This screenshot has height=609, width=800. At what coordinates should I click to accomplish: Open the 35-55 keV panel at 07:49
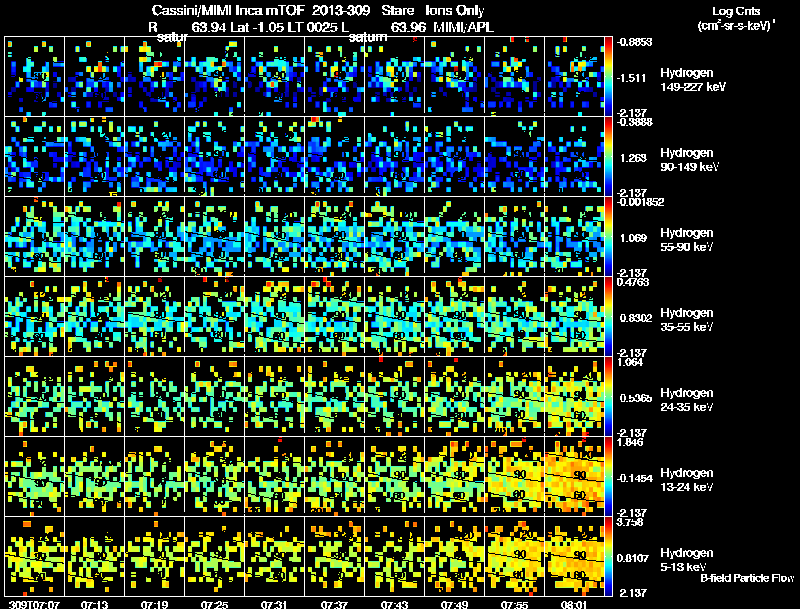pyautogui.click(x=454, y=316)
